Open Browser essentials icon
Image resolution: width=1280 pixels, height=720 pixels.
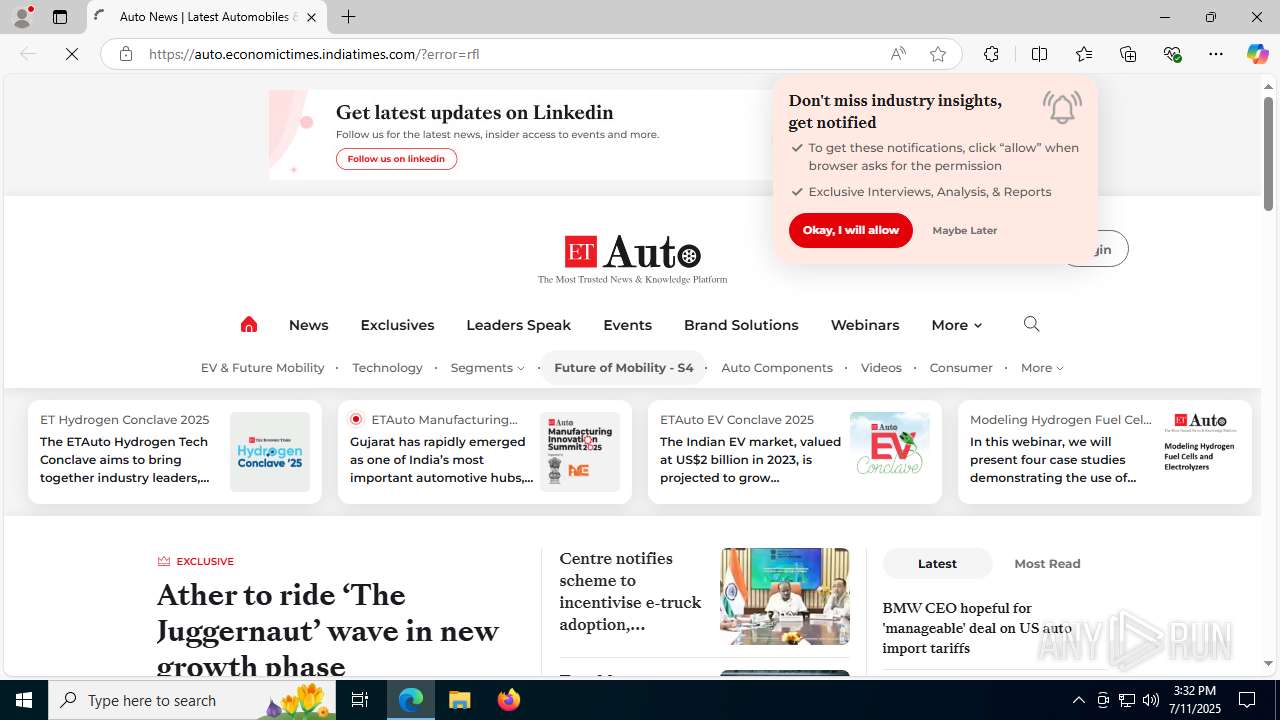[1172, 54]
